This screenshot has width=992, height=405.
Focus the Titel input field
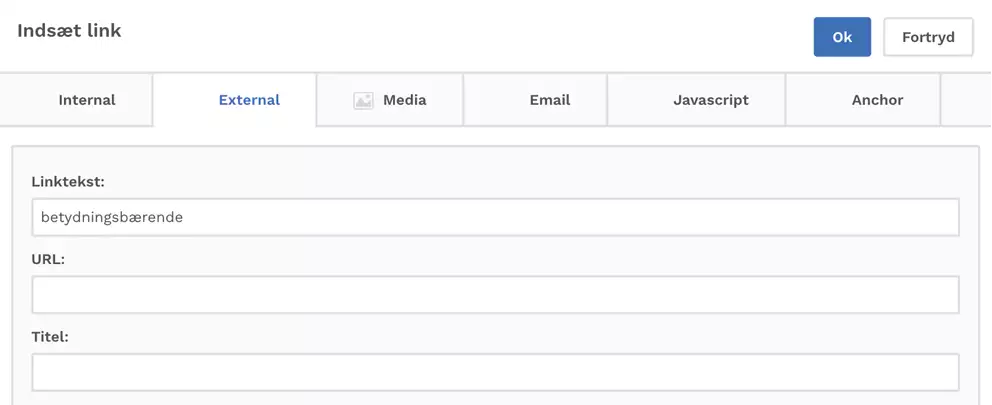pyautogui.click(x=495, y=372)
